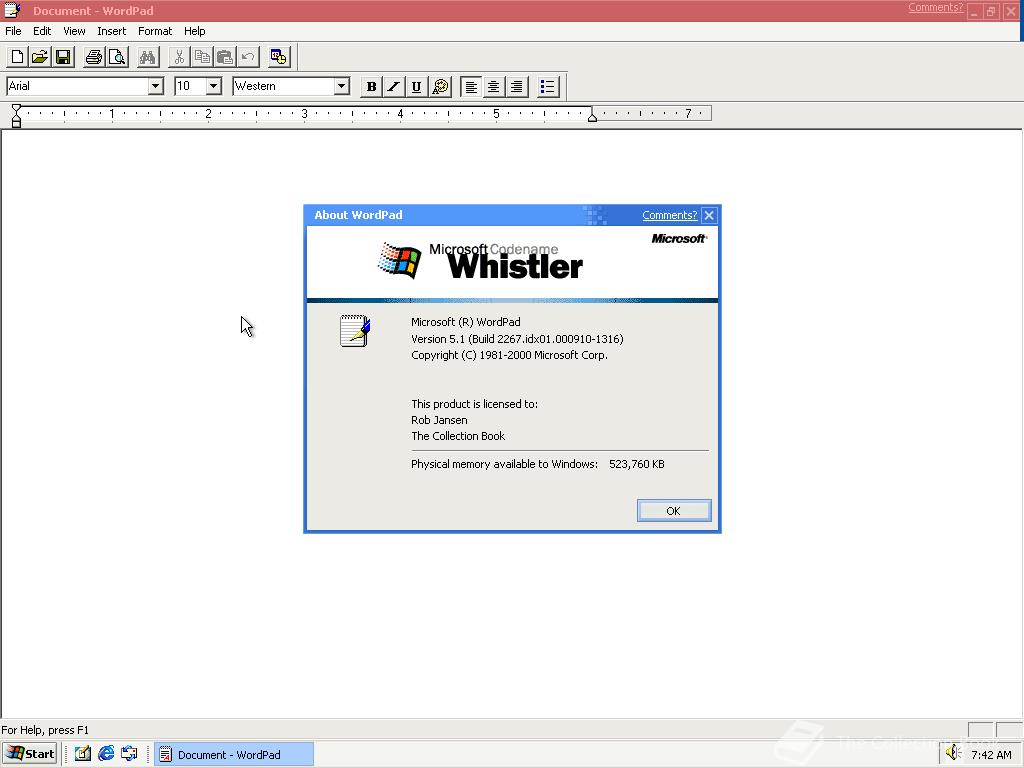Click the 523,760 KB memory value

pos(637,464)
